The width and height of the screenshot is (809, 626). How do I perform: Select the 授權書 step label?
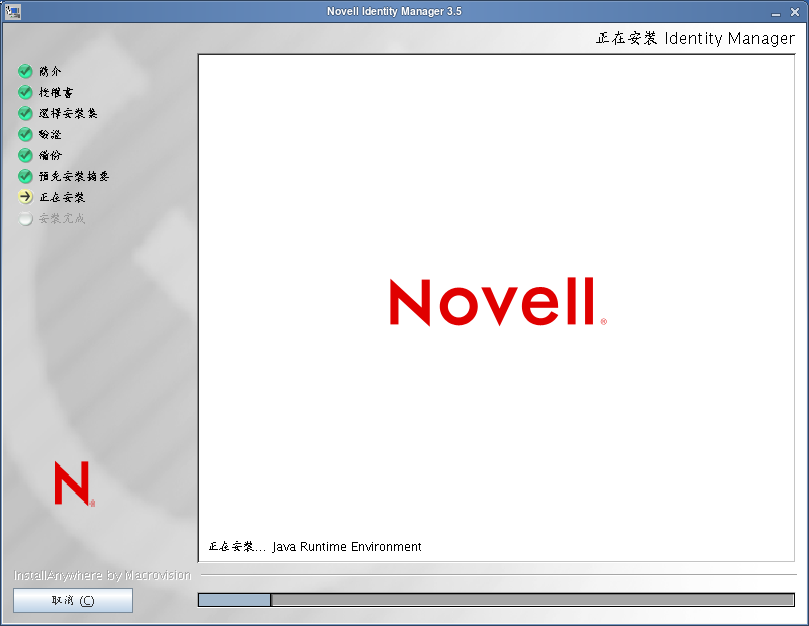point(56,92)
